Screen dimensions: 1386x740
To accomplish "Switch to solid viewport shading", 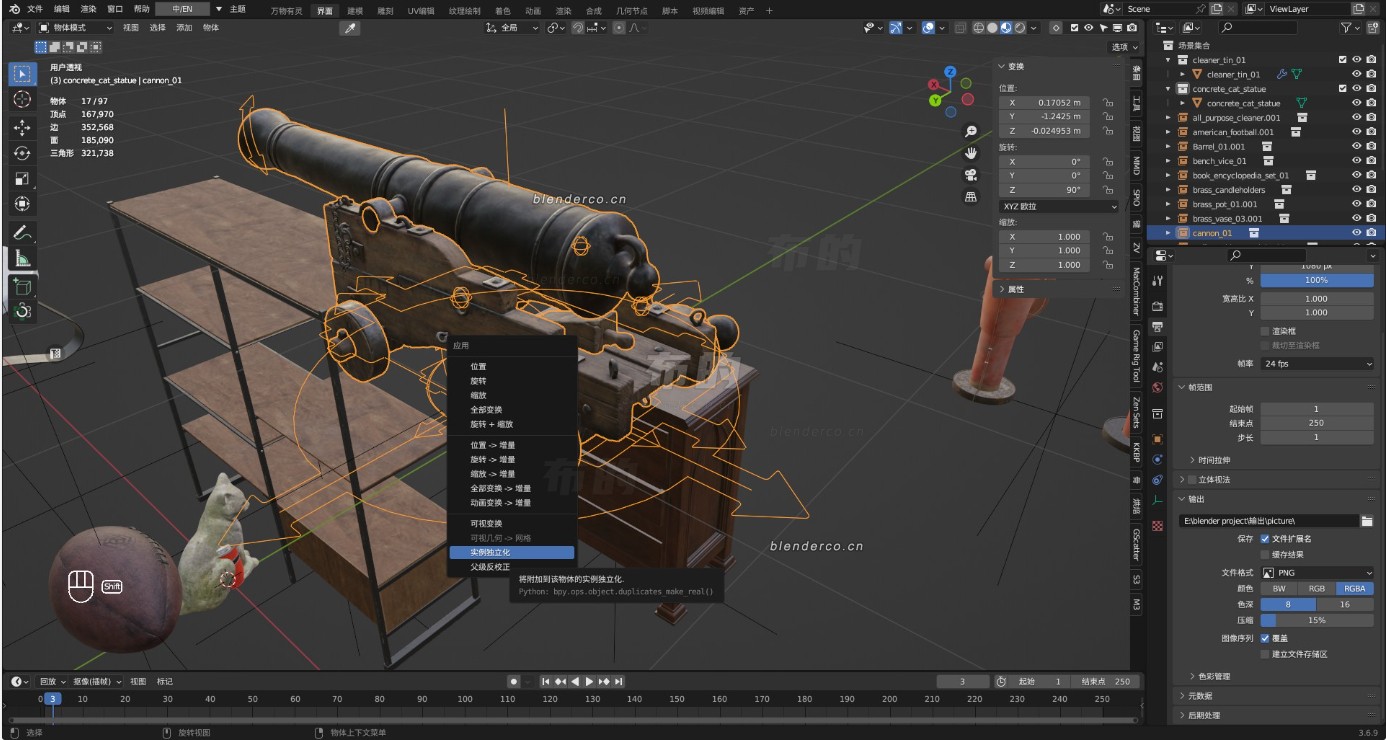I will coord(992,28).
